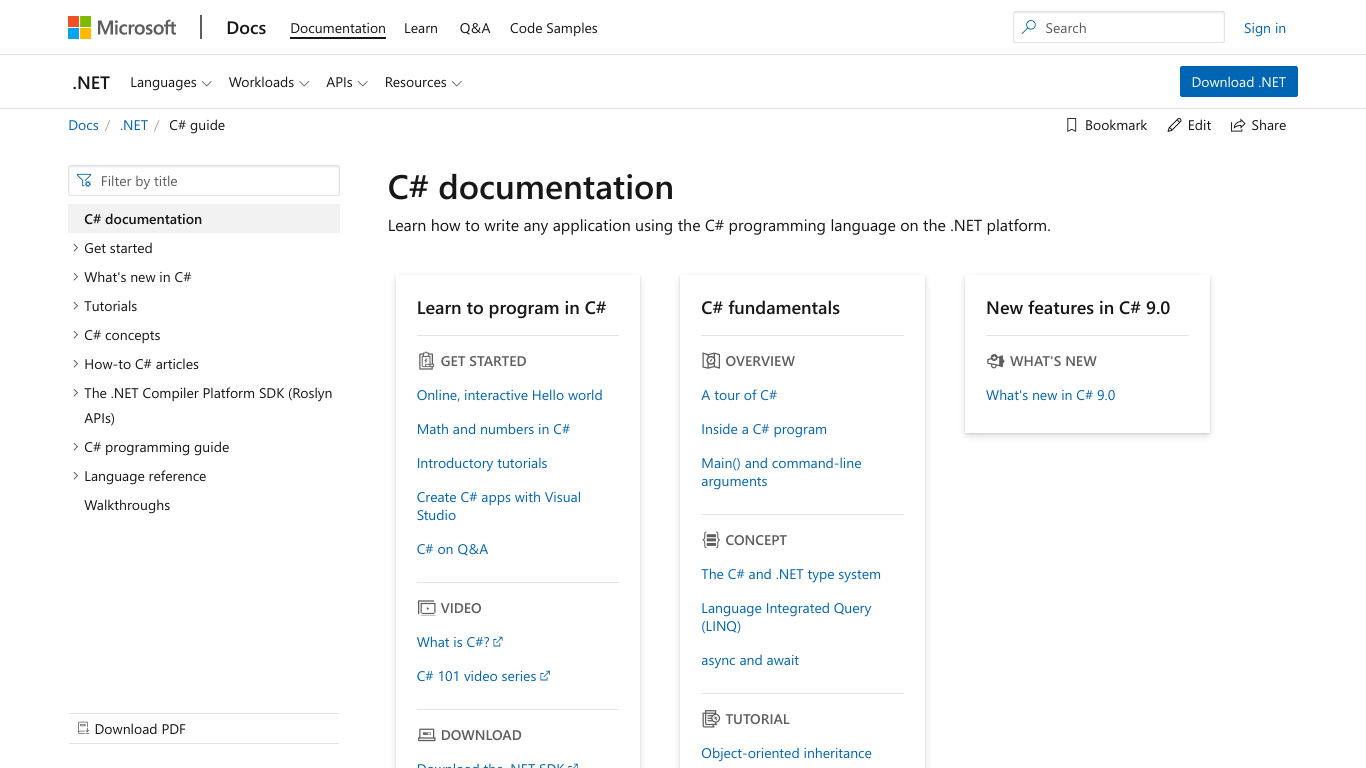Image resolution: width=1366 pixels, height=768 pixels.
Task: Click the Download .NET button
Action: pyautogui.click(x=1239, y=82)
